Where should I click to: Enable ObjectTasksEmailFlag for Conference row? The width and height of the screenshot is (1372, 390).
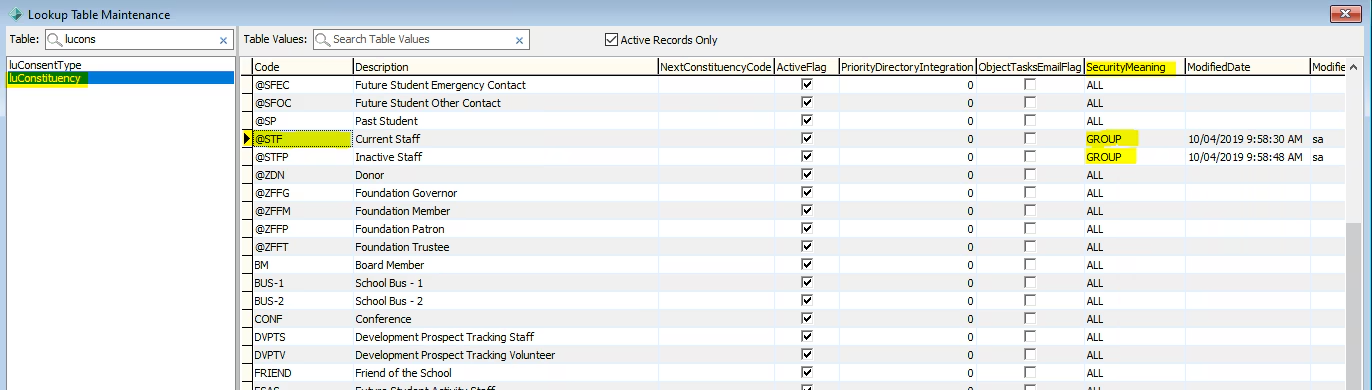[1030, 319]
